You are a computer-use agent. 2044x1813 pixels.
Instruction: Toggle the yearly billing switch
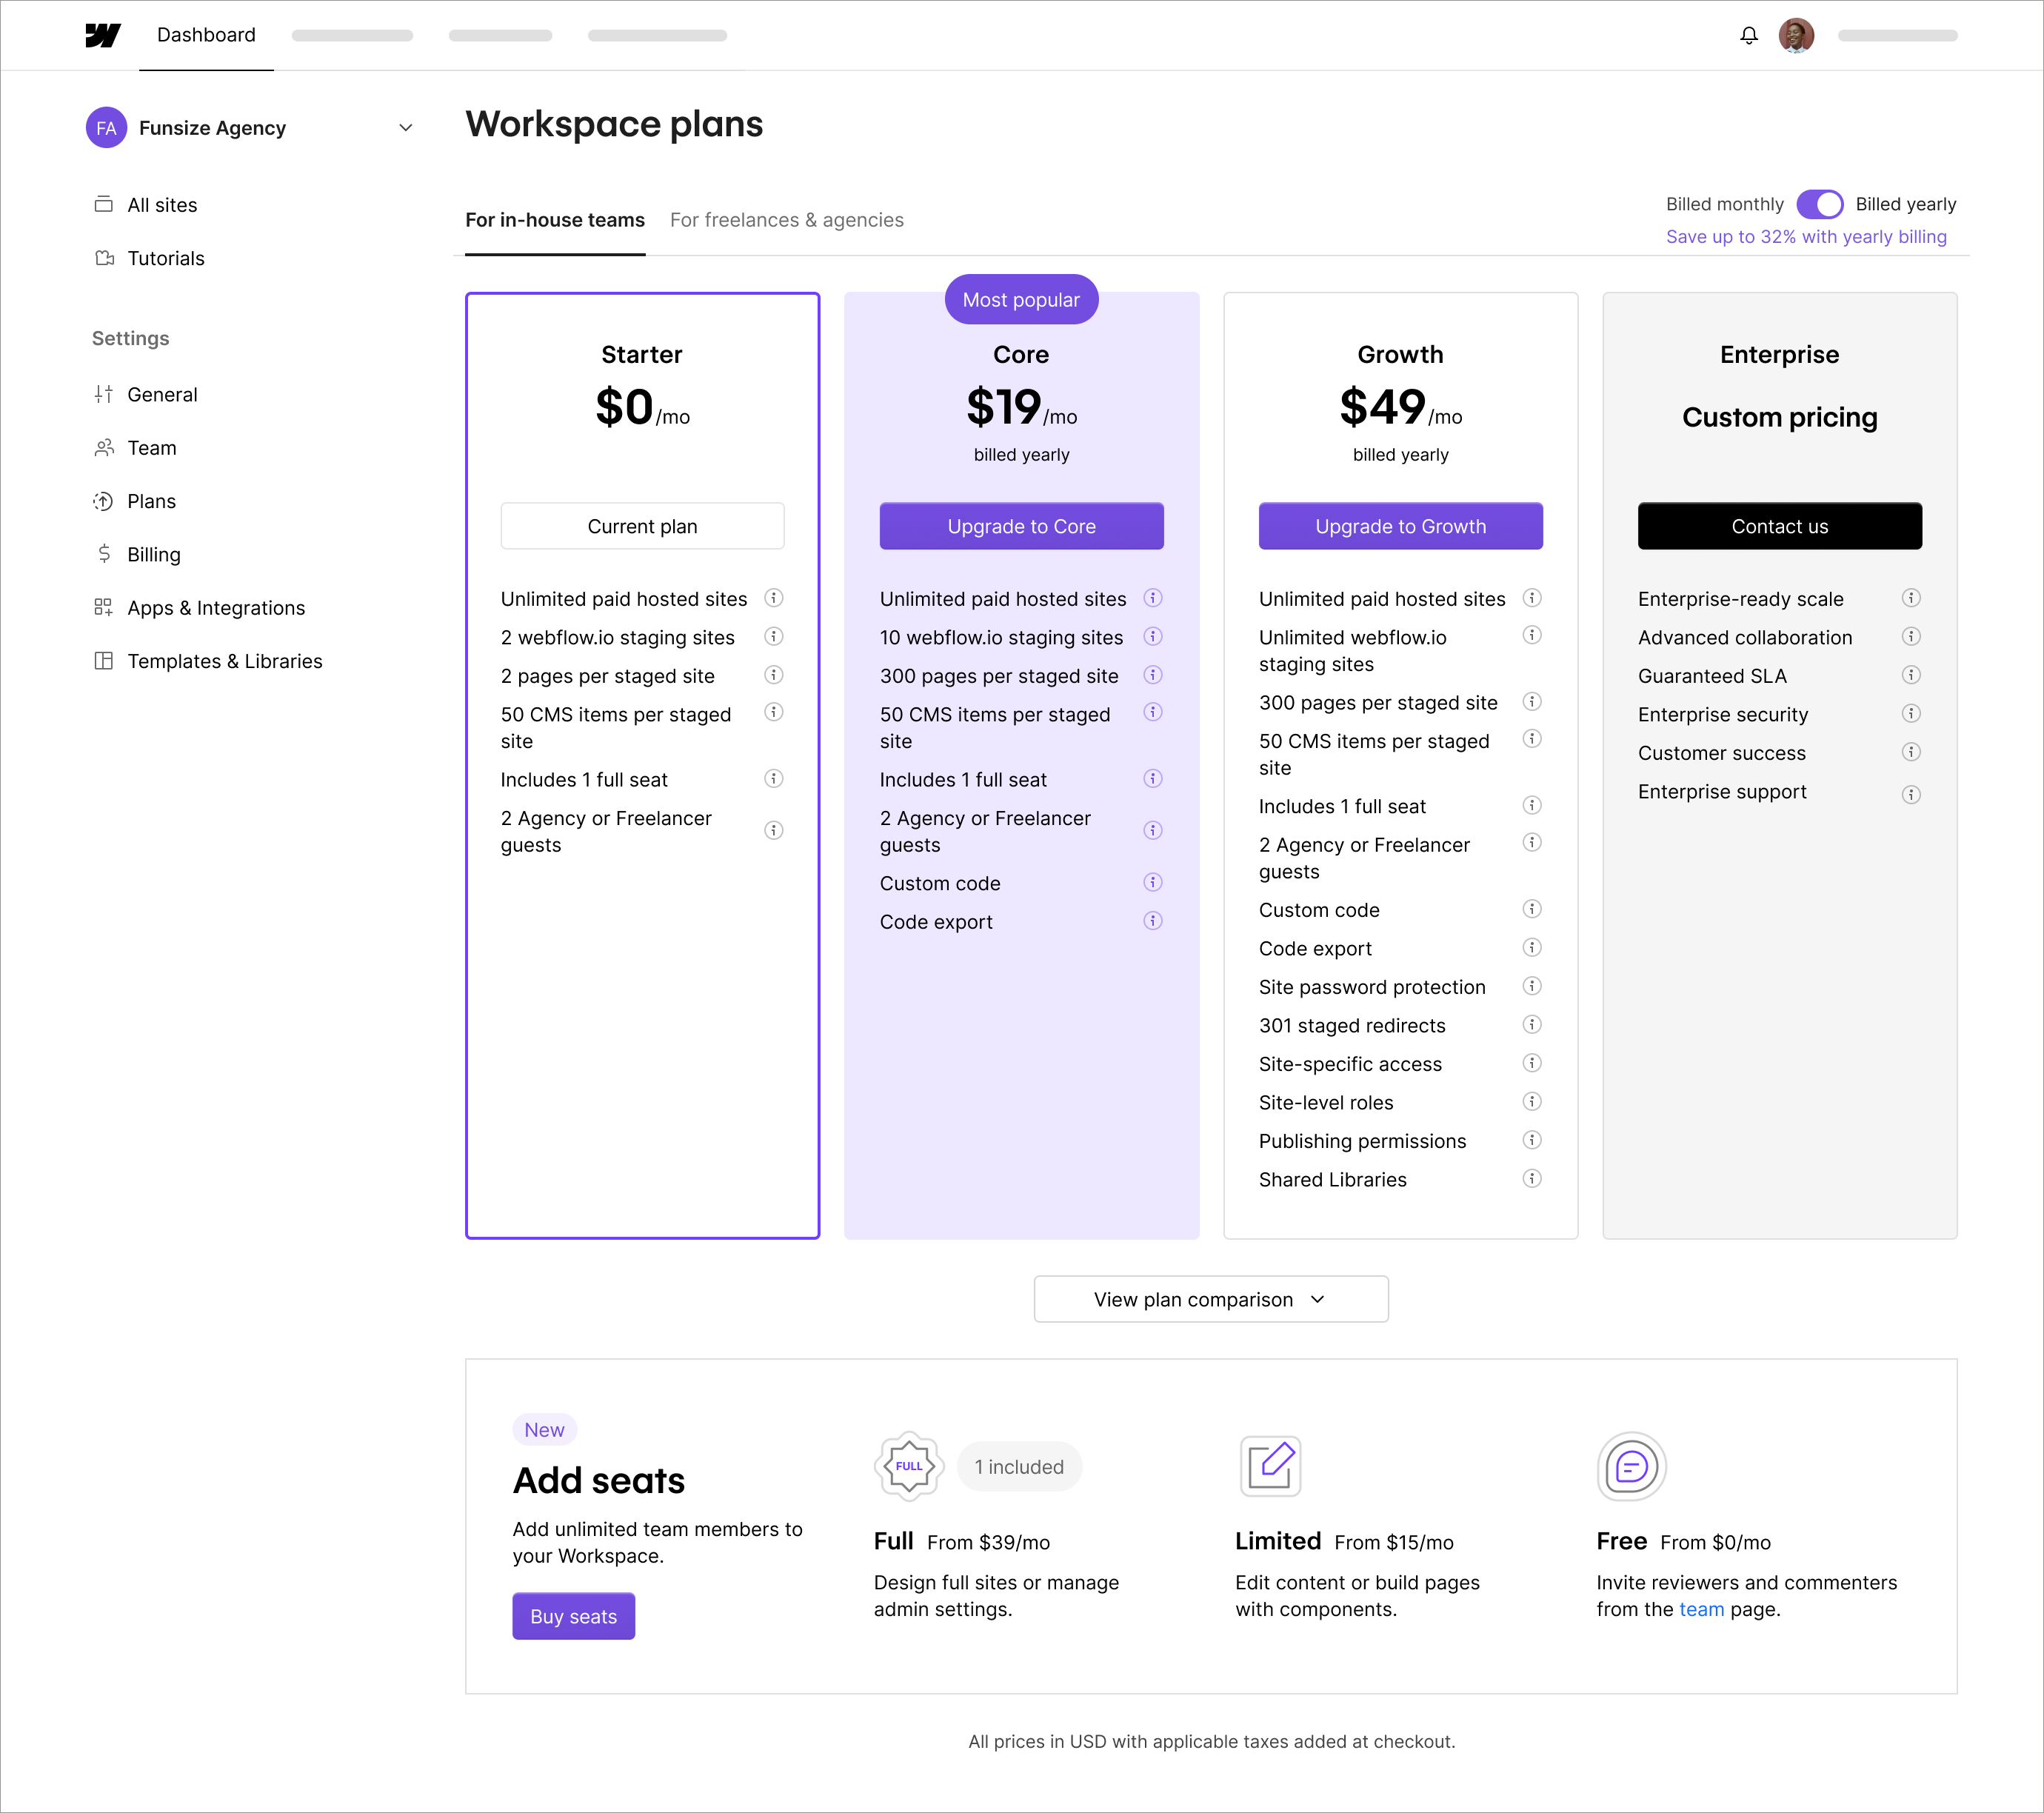click(1819, 204)
